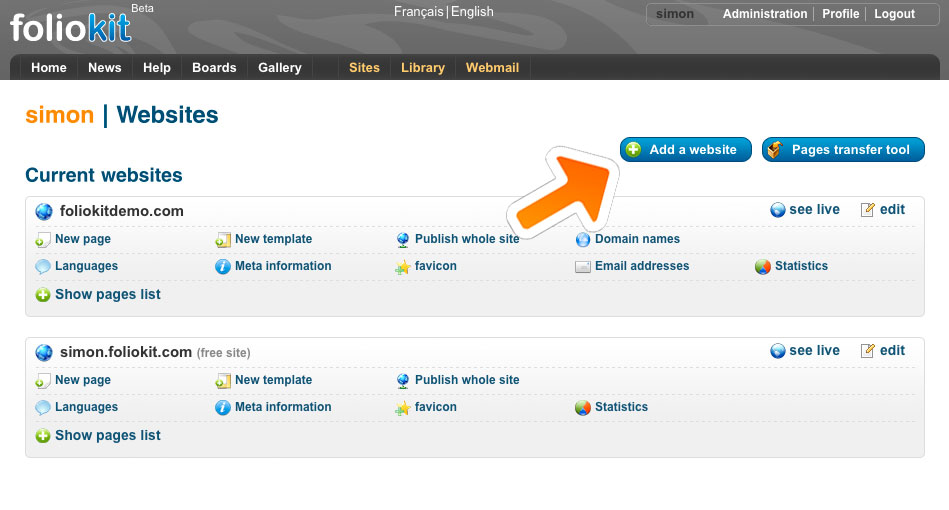This screenshot has width=949, height=510.
Task: Click the edit link text for foliokitdemo.com
Action: coord(892,209)
